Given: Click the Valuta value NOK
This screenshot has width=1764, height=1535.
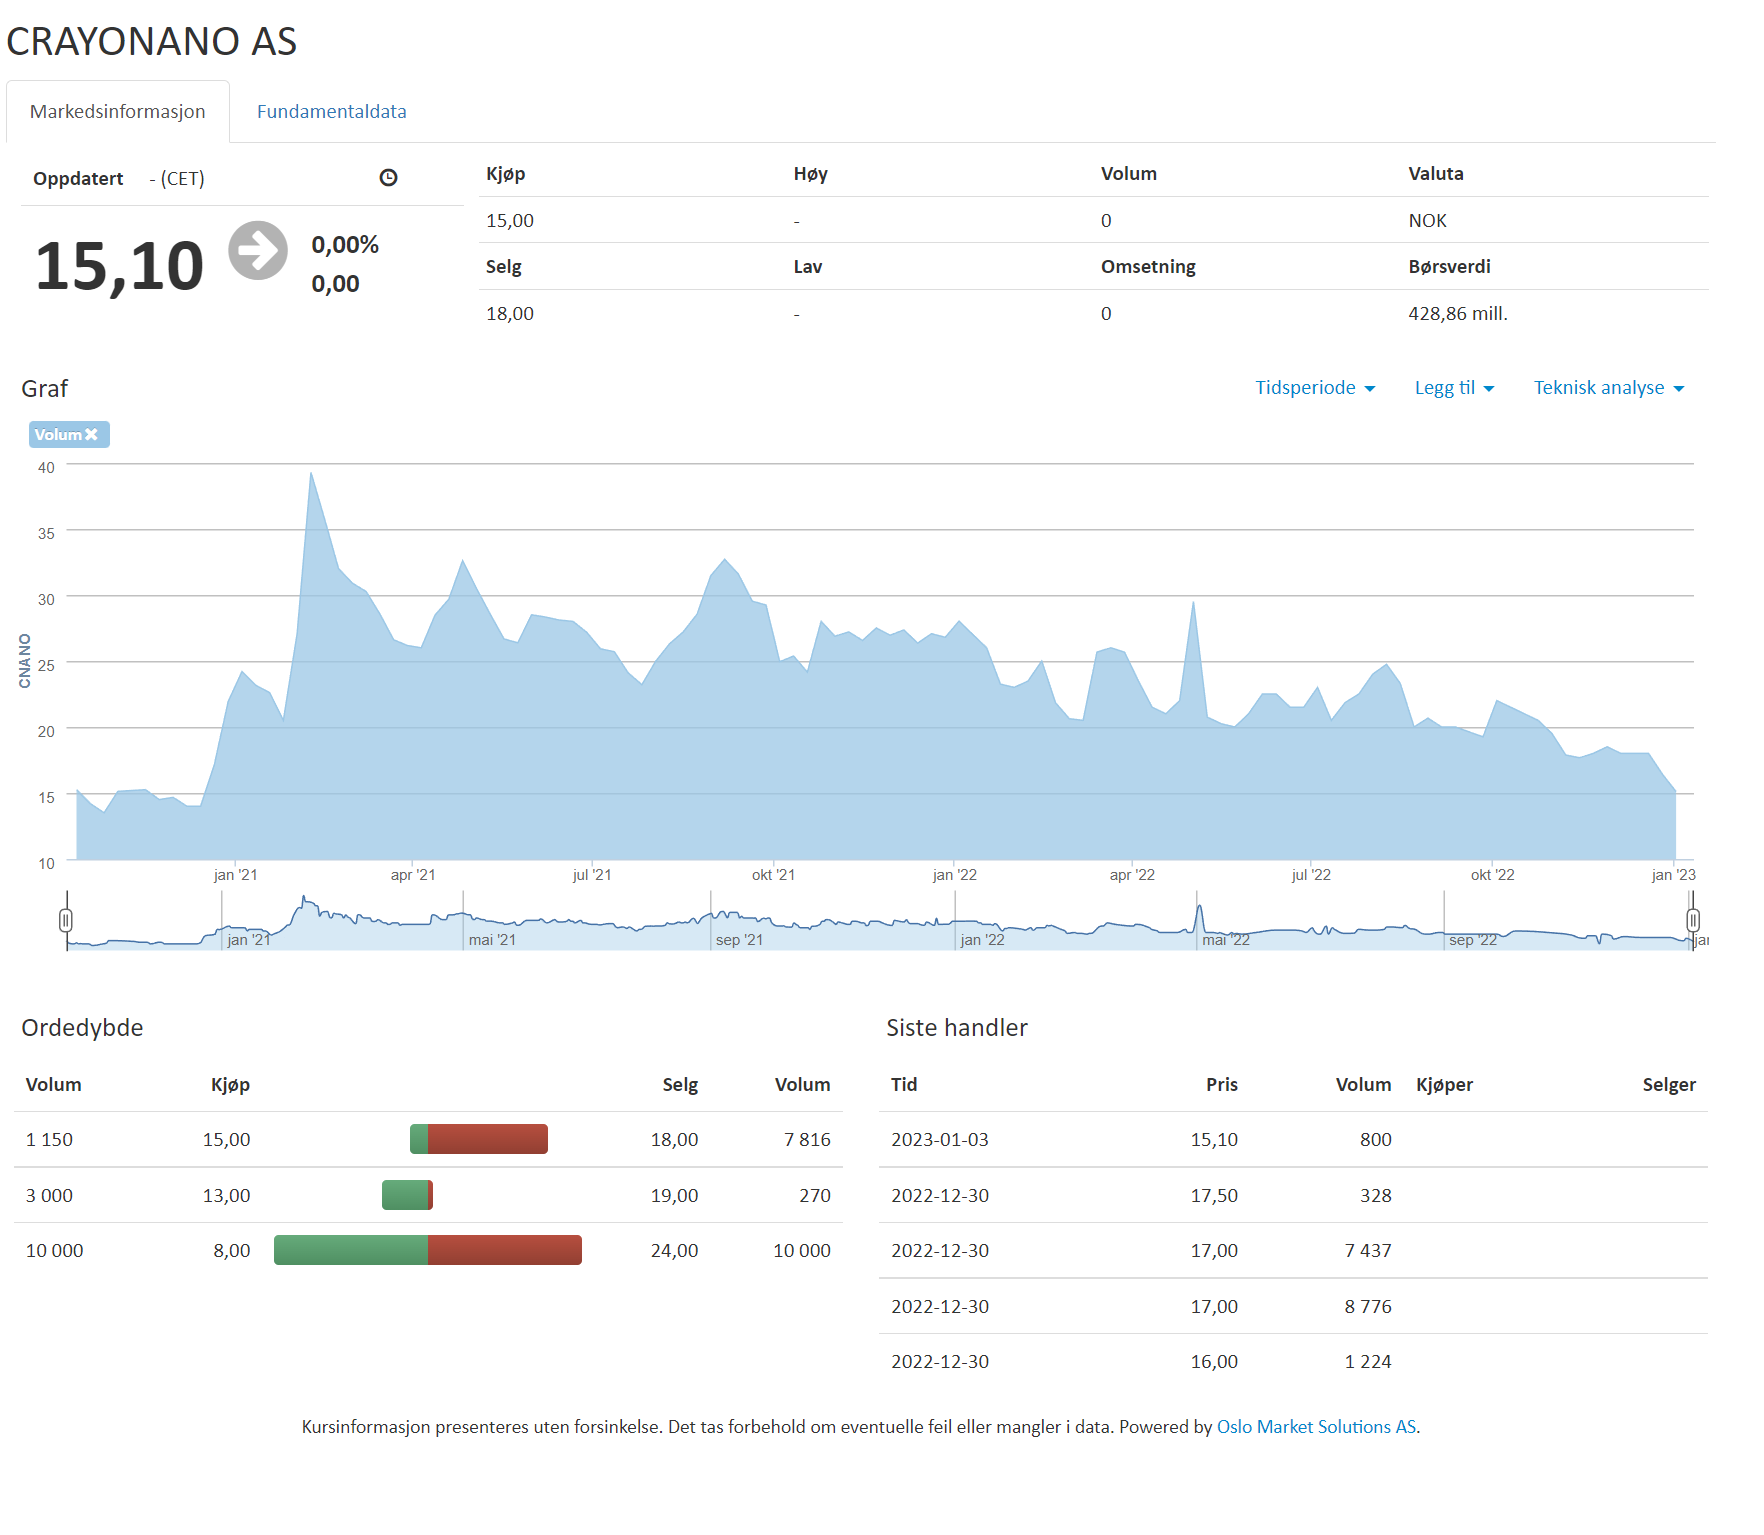Looking at the screenshot, I should click(x=1427, y=220).
